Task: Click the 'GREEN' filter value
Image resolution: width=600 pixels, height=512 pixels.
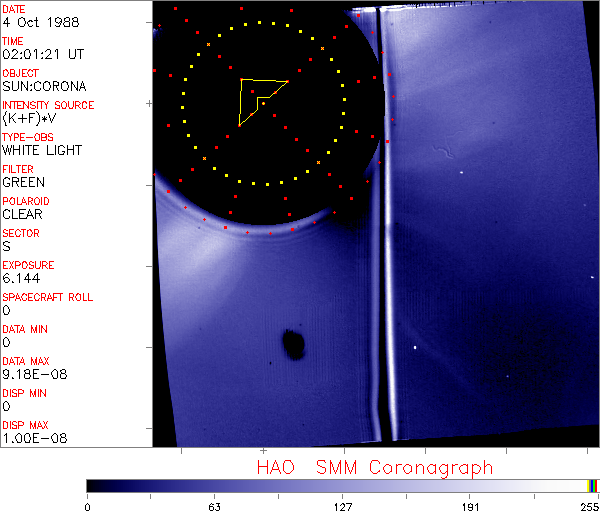Action: 23,182
